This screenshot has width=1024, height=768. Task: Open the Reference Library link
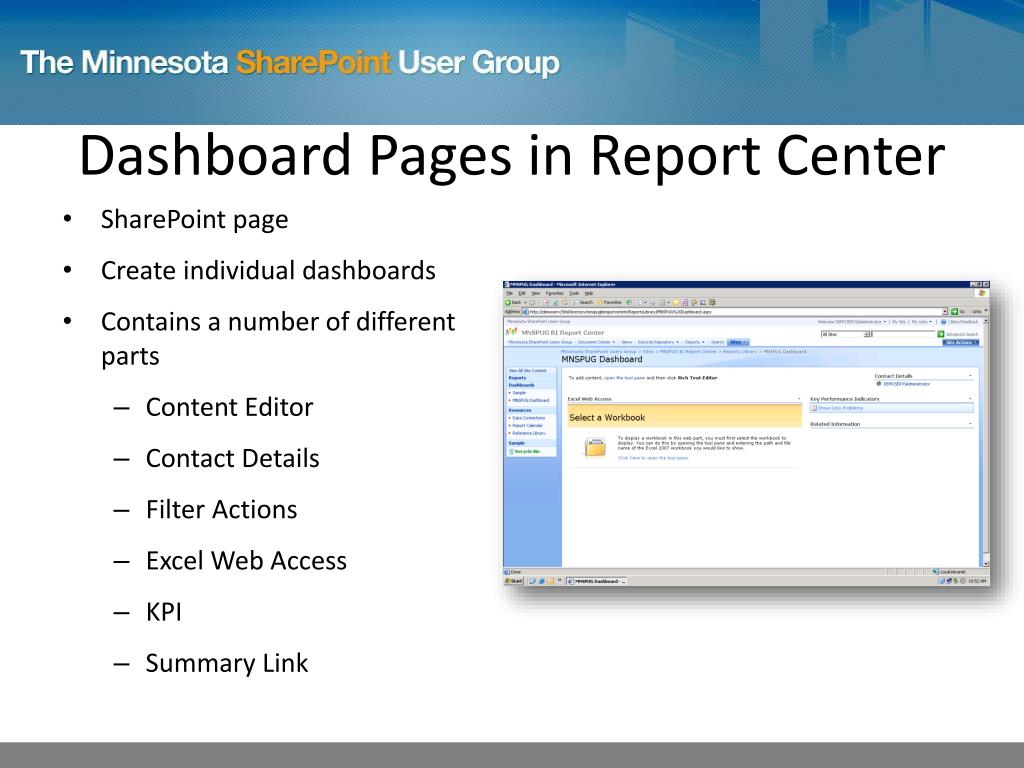[x=529, y=433]
